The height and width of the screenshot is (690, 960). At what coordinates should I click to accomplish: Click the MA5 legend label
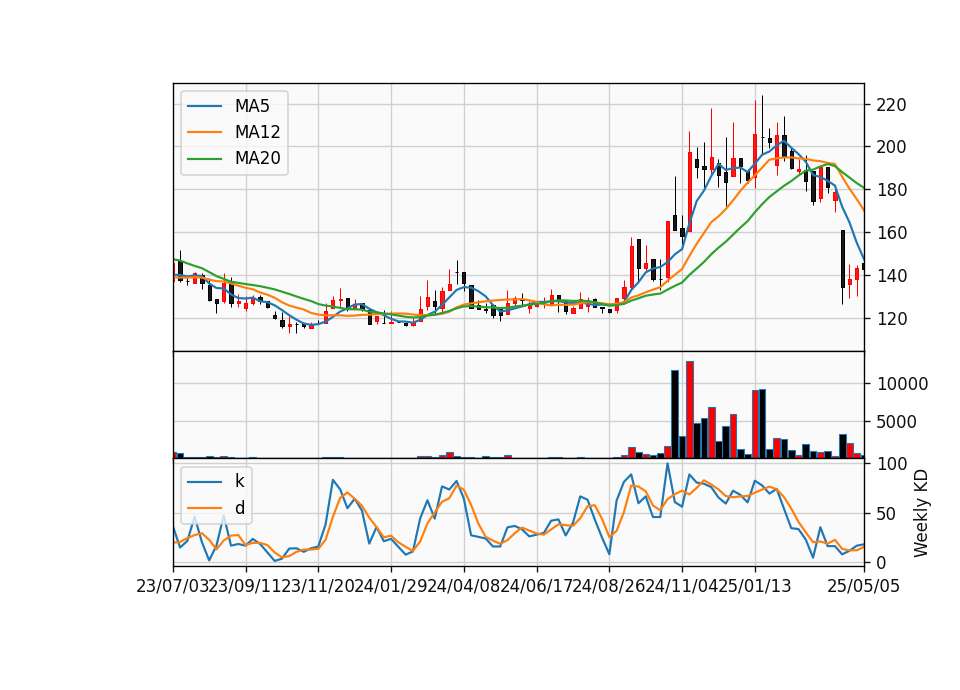(x=252, y=106)
